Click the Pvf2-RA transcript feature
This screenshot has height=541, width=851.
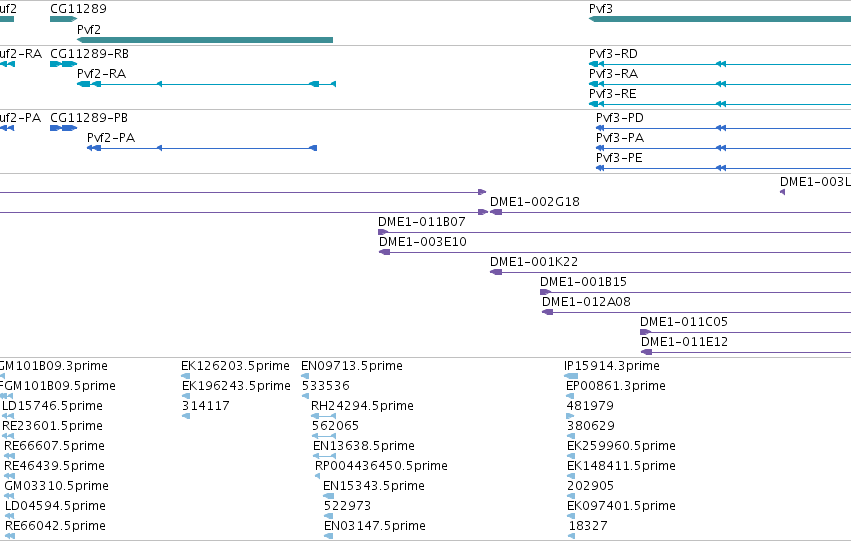[206, 84]
